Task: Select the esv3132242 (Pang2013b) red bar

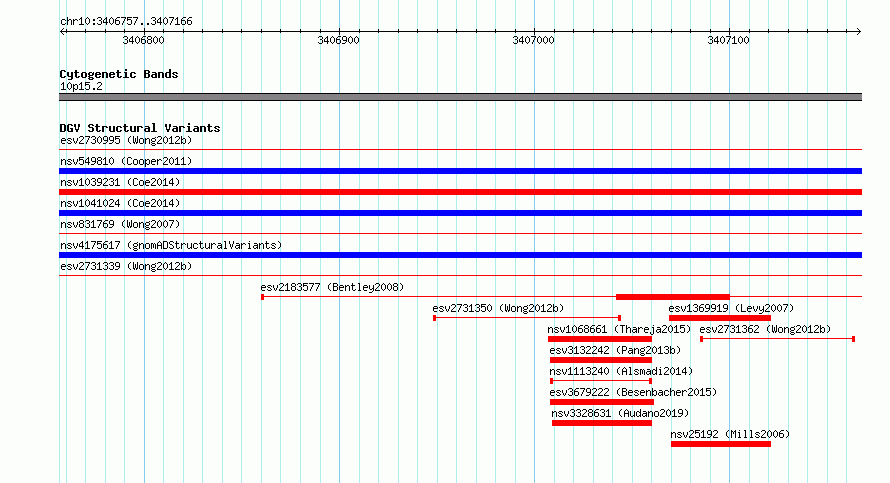Action: [x=601, y=360]
